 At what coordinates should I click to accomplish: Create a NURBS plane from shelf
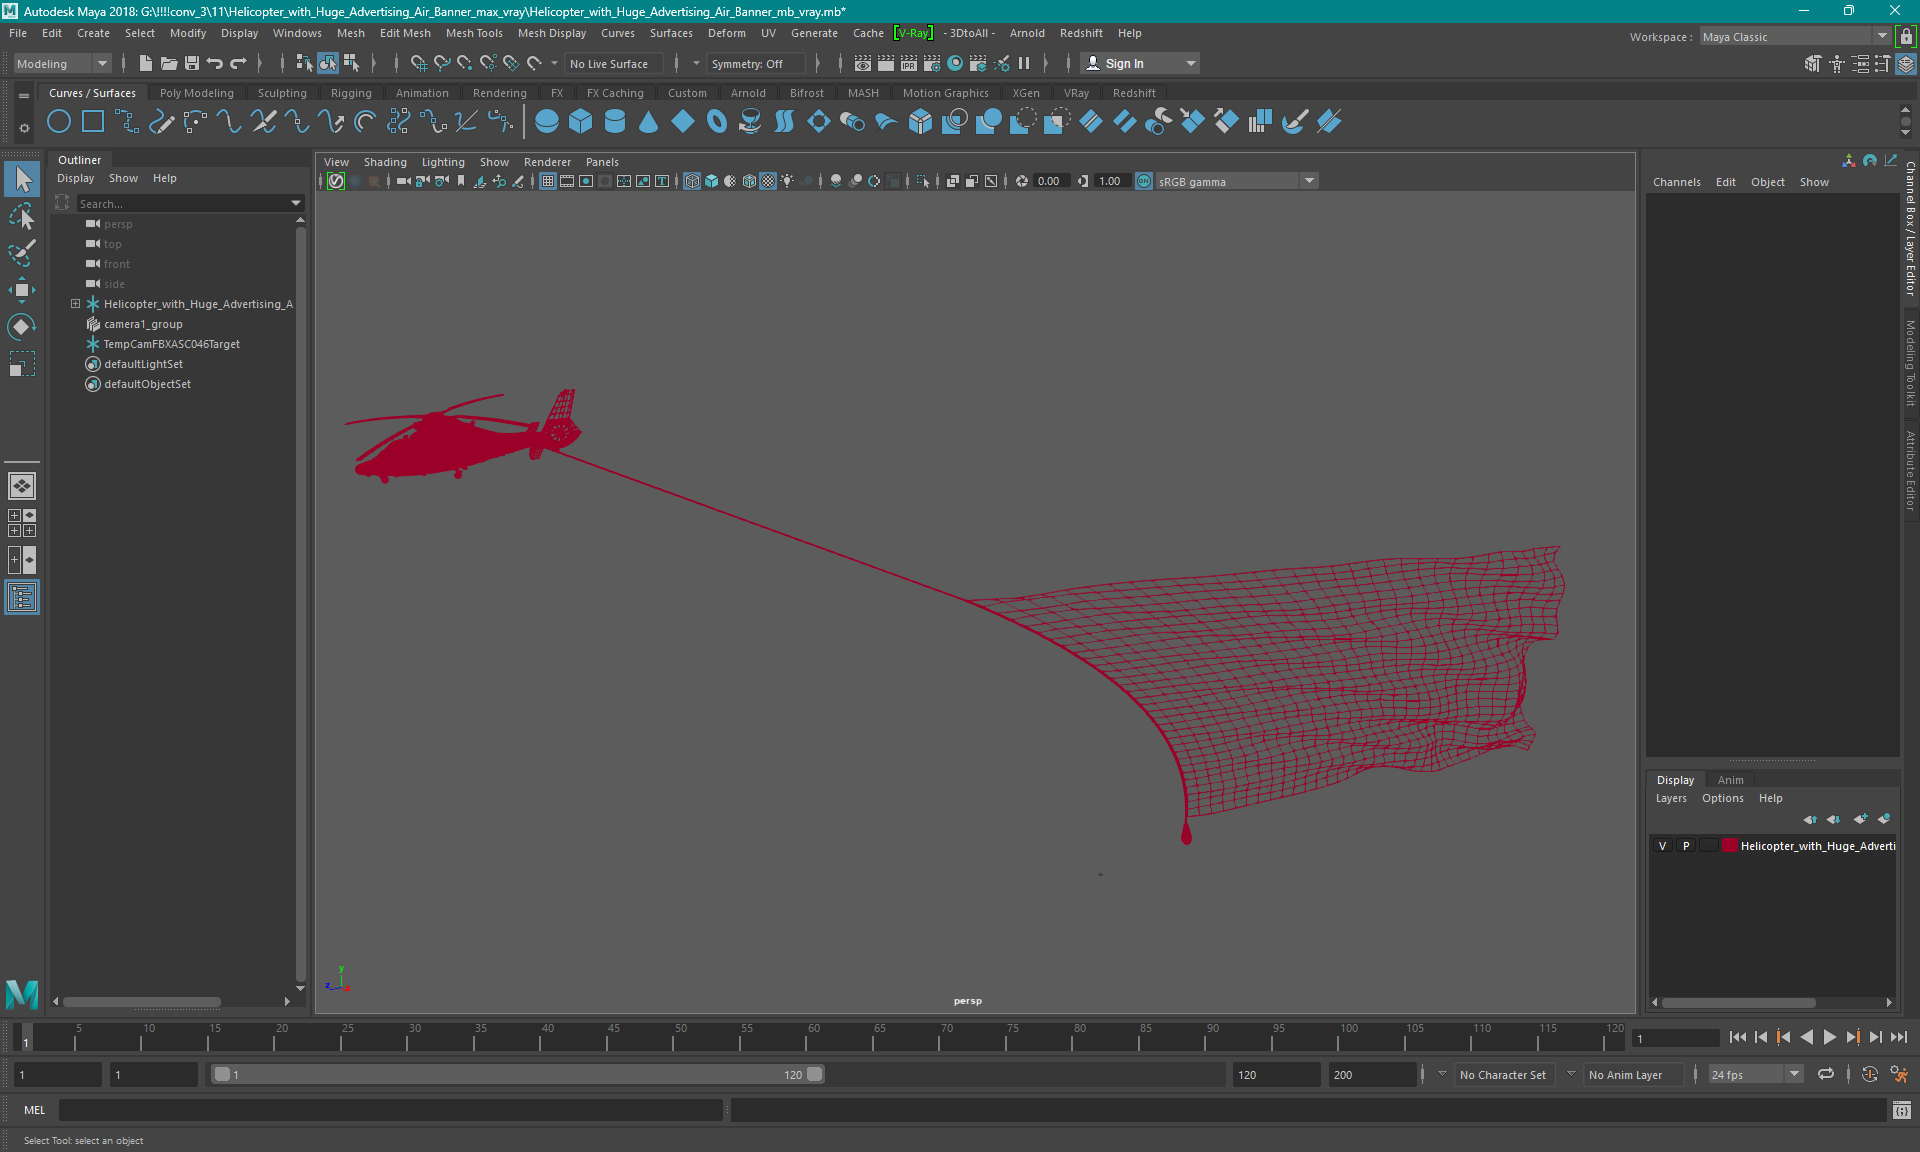click(683, 122)
